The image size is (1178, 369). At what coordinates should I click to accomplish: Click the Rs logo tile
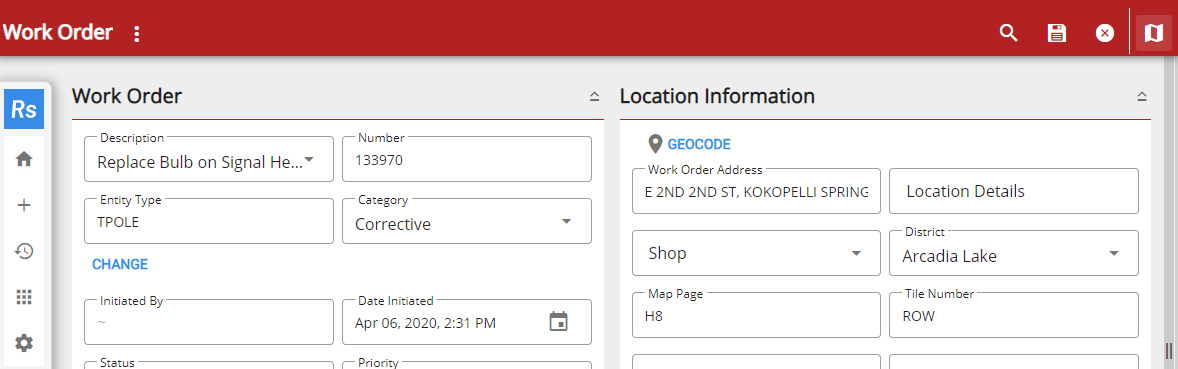24,110
